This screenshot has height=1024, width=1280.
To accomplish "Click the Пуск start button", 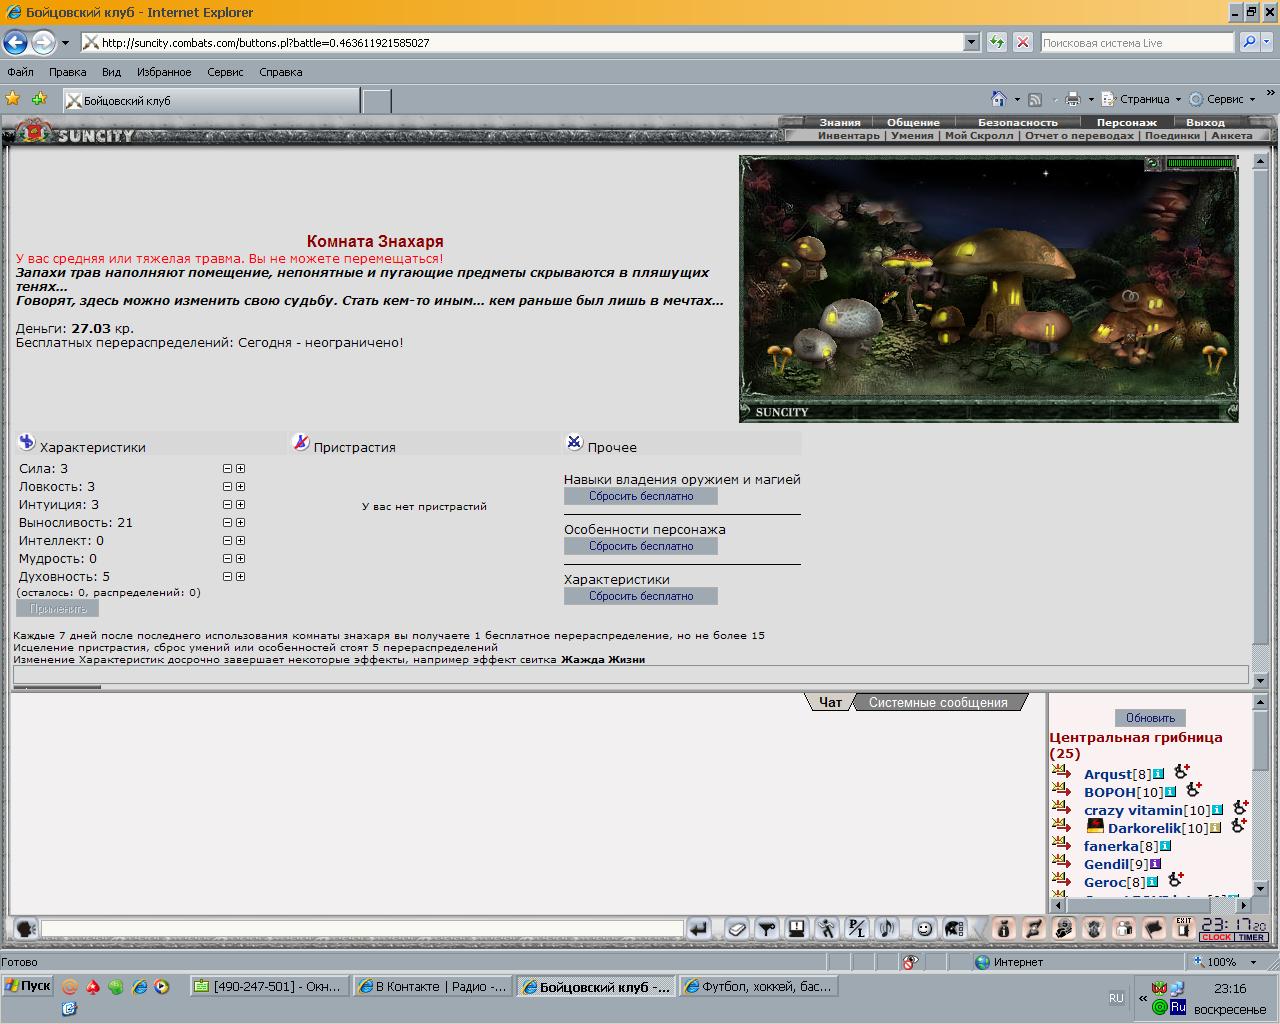I will pyautogui.click(x=27, y=986).
